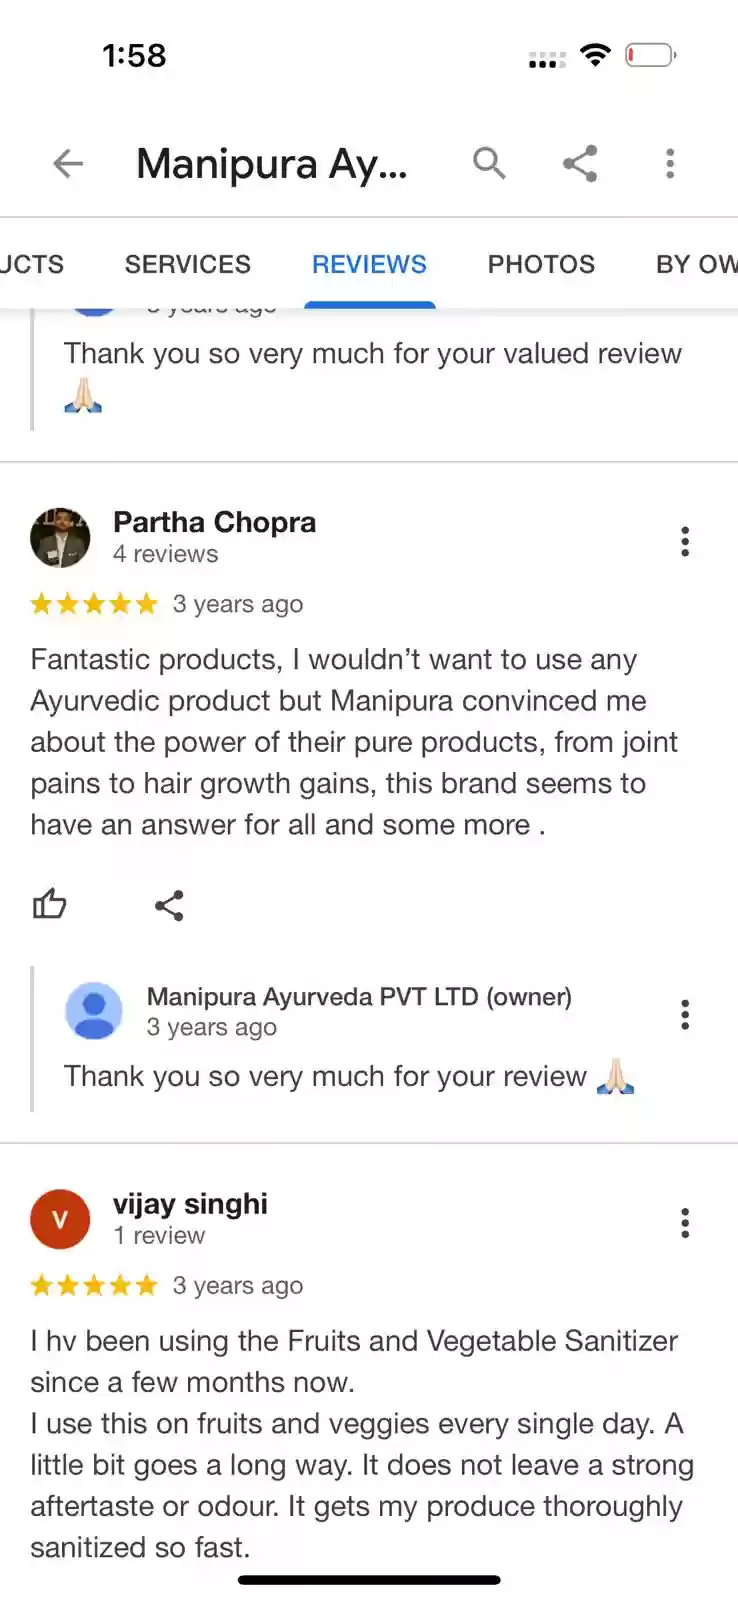The height and width of the screenshot is (1600, 738).
Task: Open options for vijay singhi's review
Action: pos(685,1222)
